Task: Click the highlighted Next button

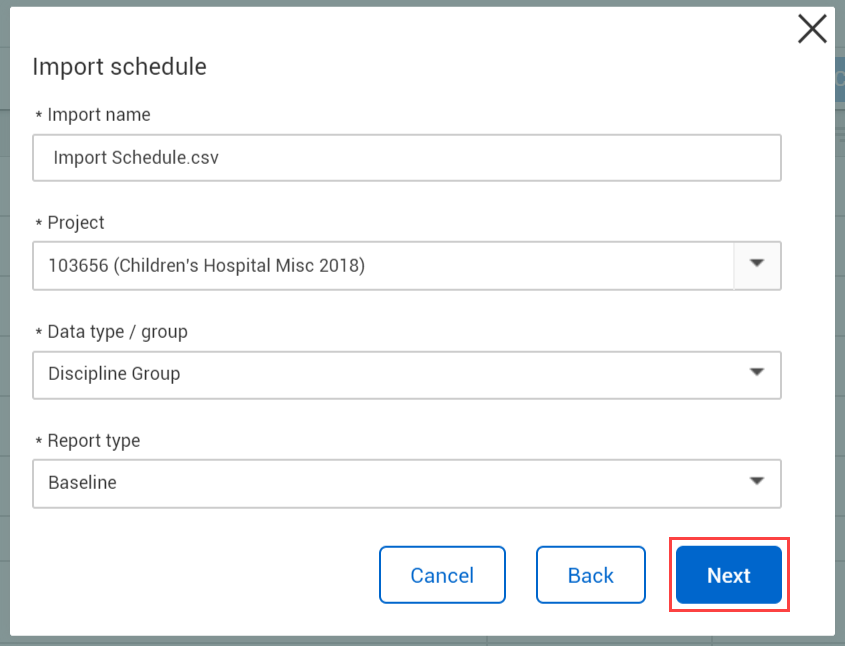Action: click(x=728, y=575)
